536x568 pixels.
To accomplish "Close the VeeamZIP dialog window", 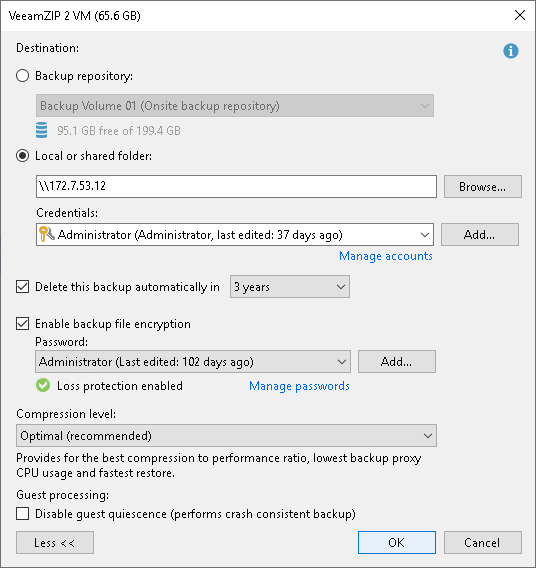I will pos(520,15).
